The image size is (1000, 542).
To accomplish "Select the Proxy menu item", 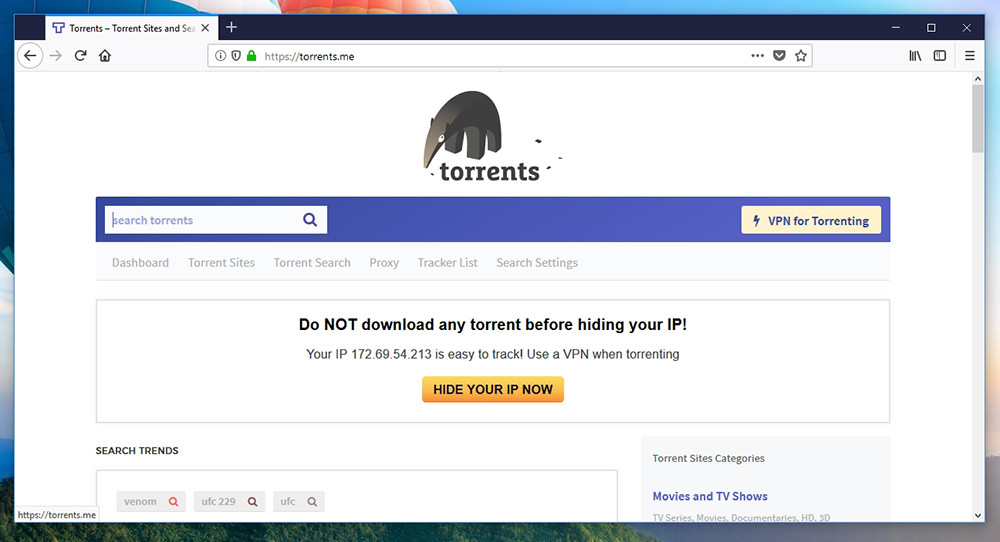I will (x=384, y=263).
